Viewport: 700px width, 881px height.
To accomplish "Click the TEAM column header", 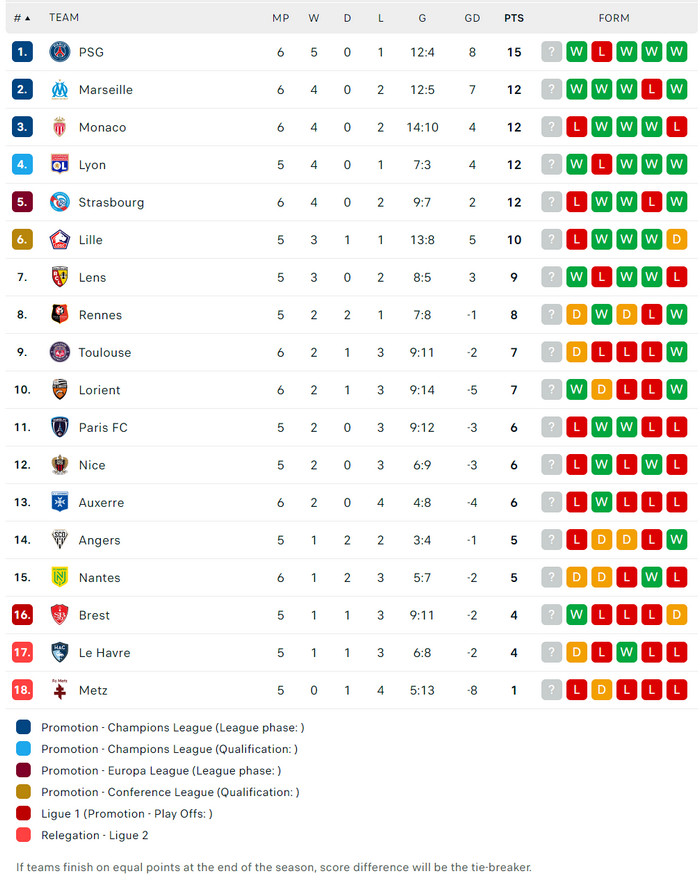I will coord(64,18).
